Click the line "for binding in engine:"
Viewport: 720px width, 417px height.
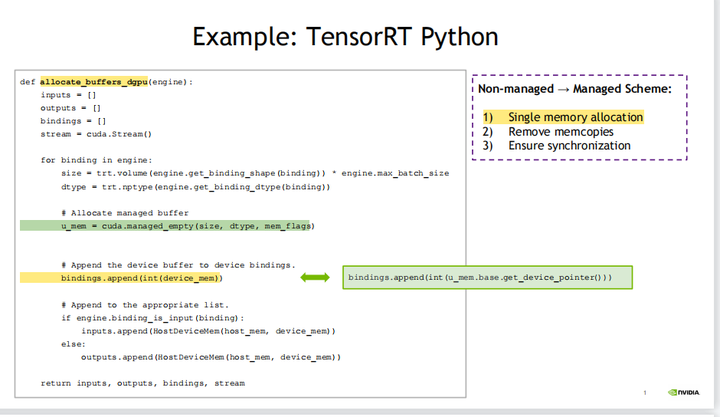(96, 160)
